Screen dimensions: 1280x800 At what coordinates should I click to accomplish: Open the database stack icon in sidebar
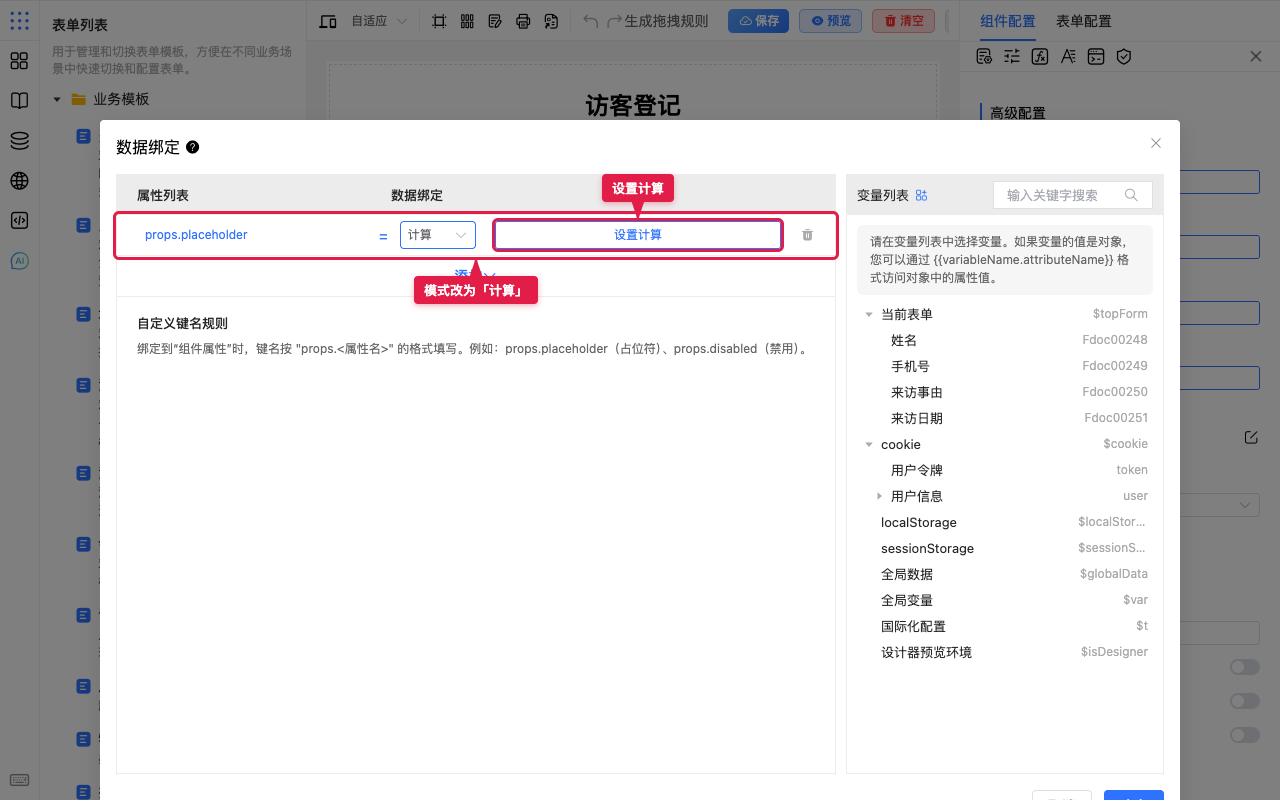(x=19, y=141)
